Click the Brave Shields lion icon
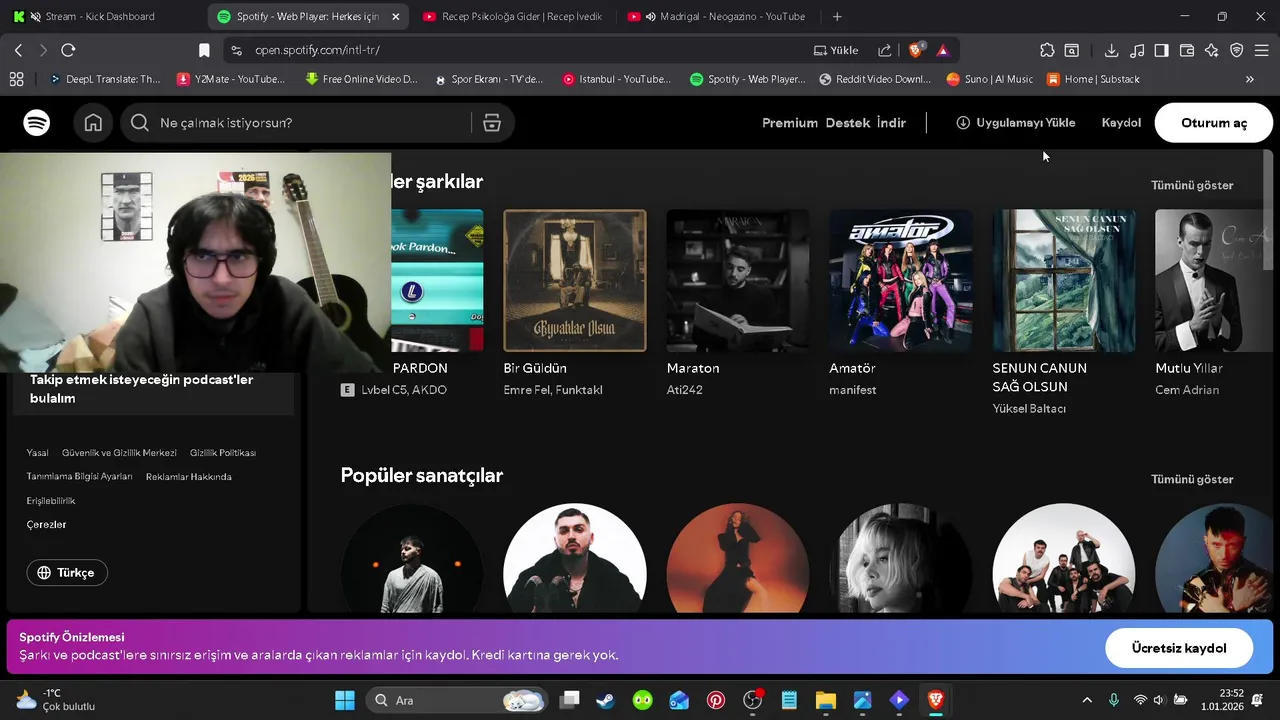Screen dimensions: 1280x720 [915, 50]
